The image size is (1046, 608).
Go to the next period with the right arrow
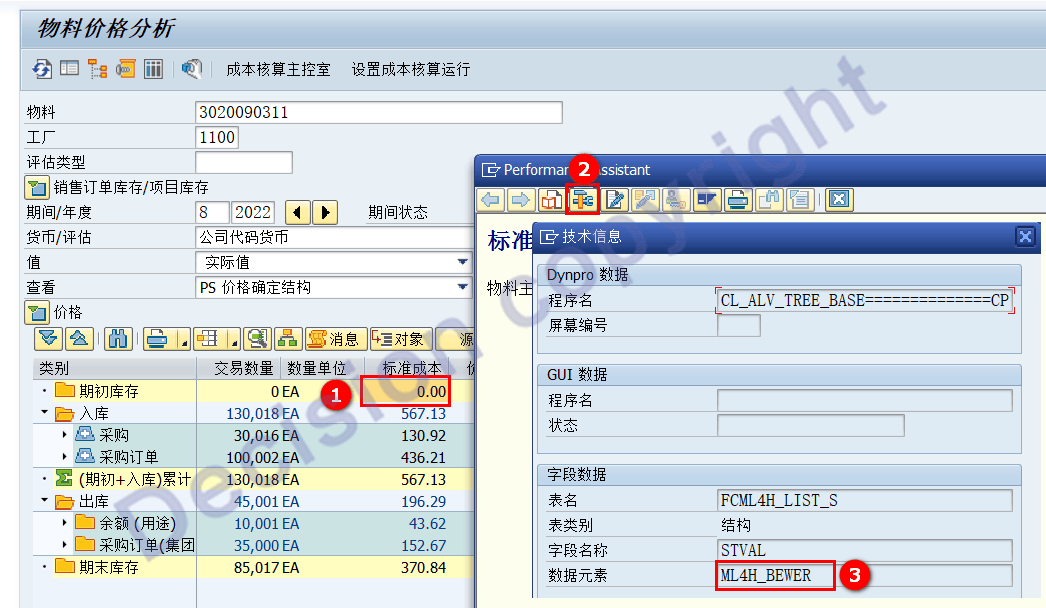325,212
